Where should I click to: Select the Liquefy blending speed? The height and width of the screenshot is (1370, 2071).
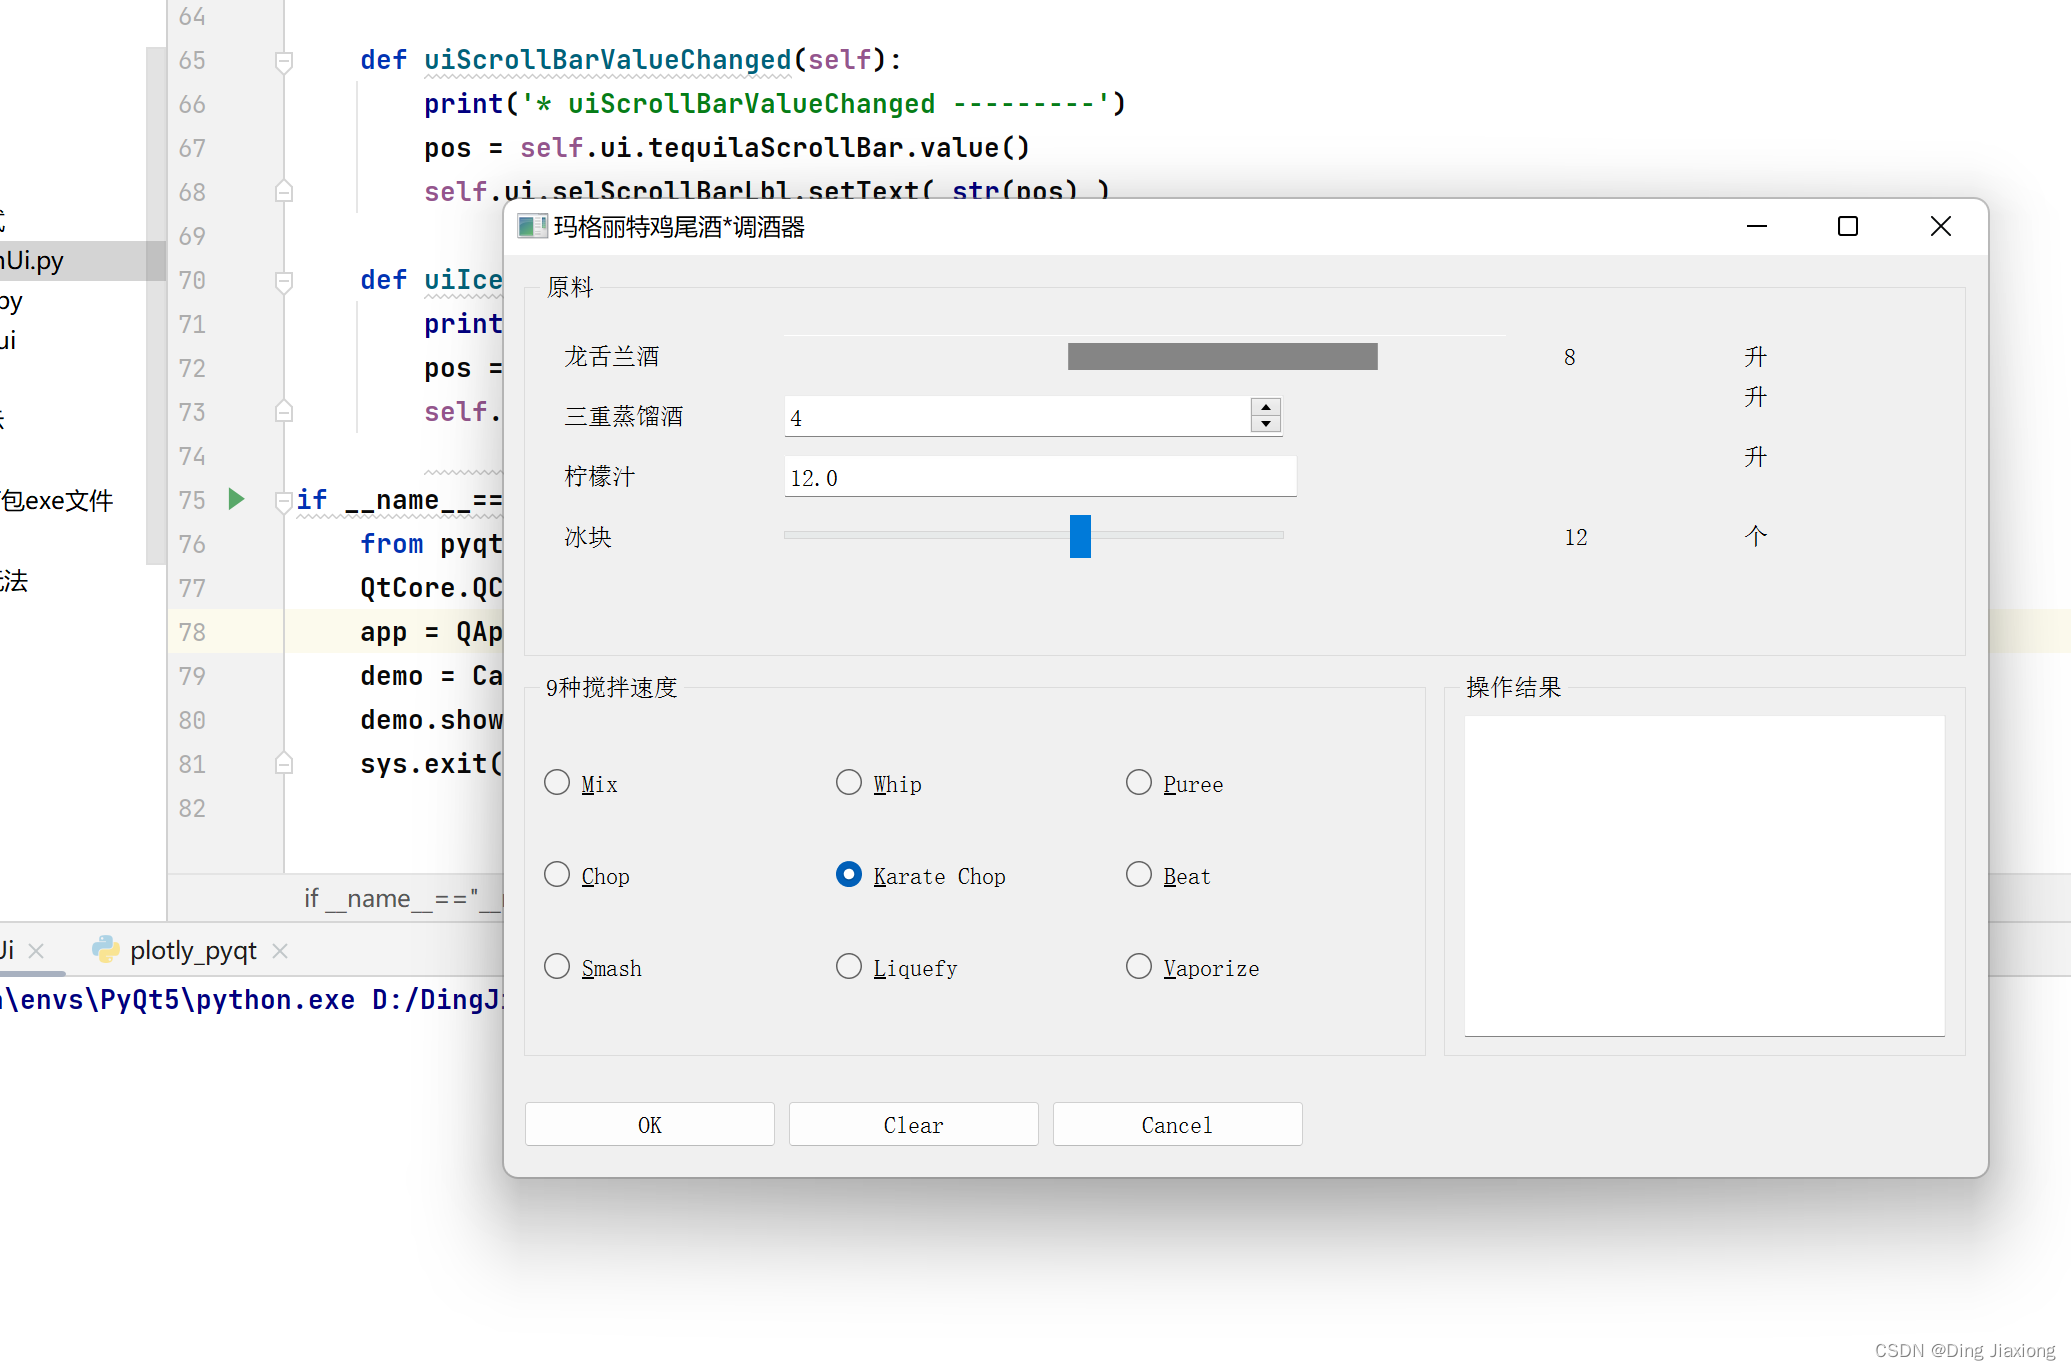coord(849,967)
